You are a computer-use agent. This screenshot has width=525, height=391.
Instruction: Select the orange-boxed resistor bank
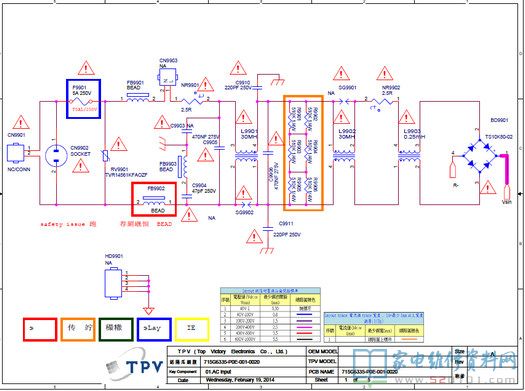(x=303, y=153)
